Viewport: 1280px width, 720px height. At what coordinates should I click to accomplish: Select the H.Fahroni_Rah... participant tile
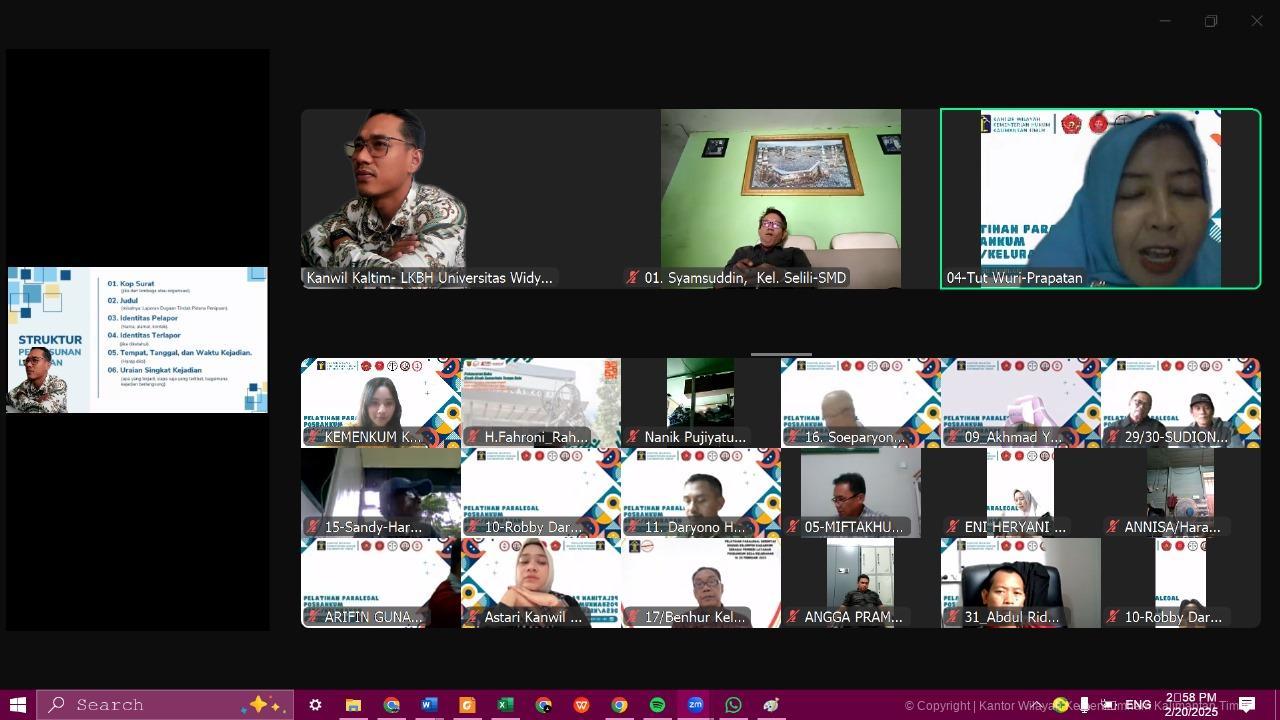pyautogui.click(x=541, y=403)
